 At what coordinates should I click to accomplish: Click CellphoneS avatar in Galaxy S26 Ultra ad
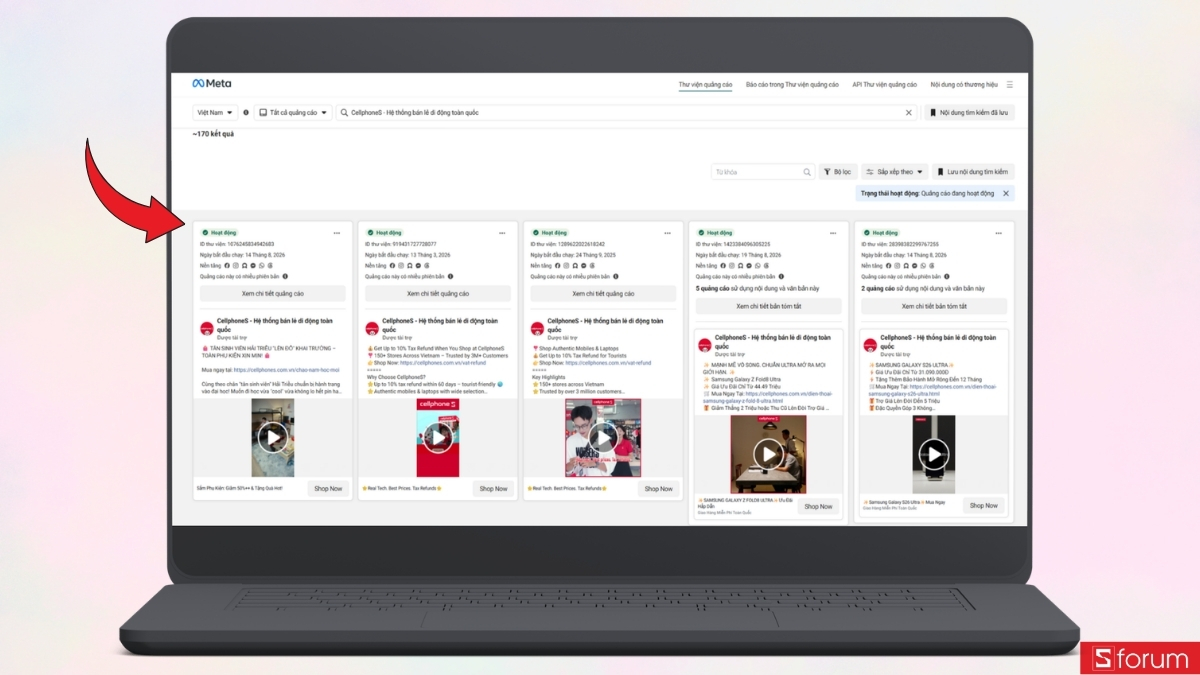tap(869, 344)
